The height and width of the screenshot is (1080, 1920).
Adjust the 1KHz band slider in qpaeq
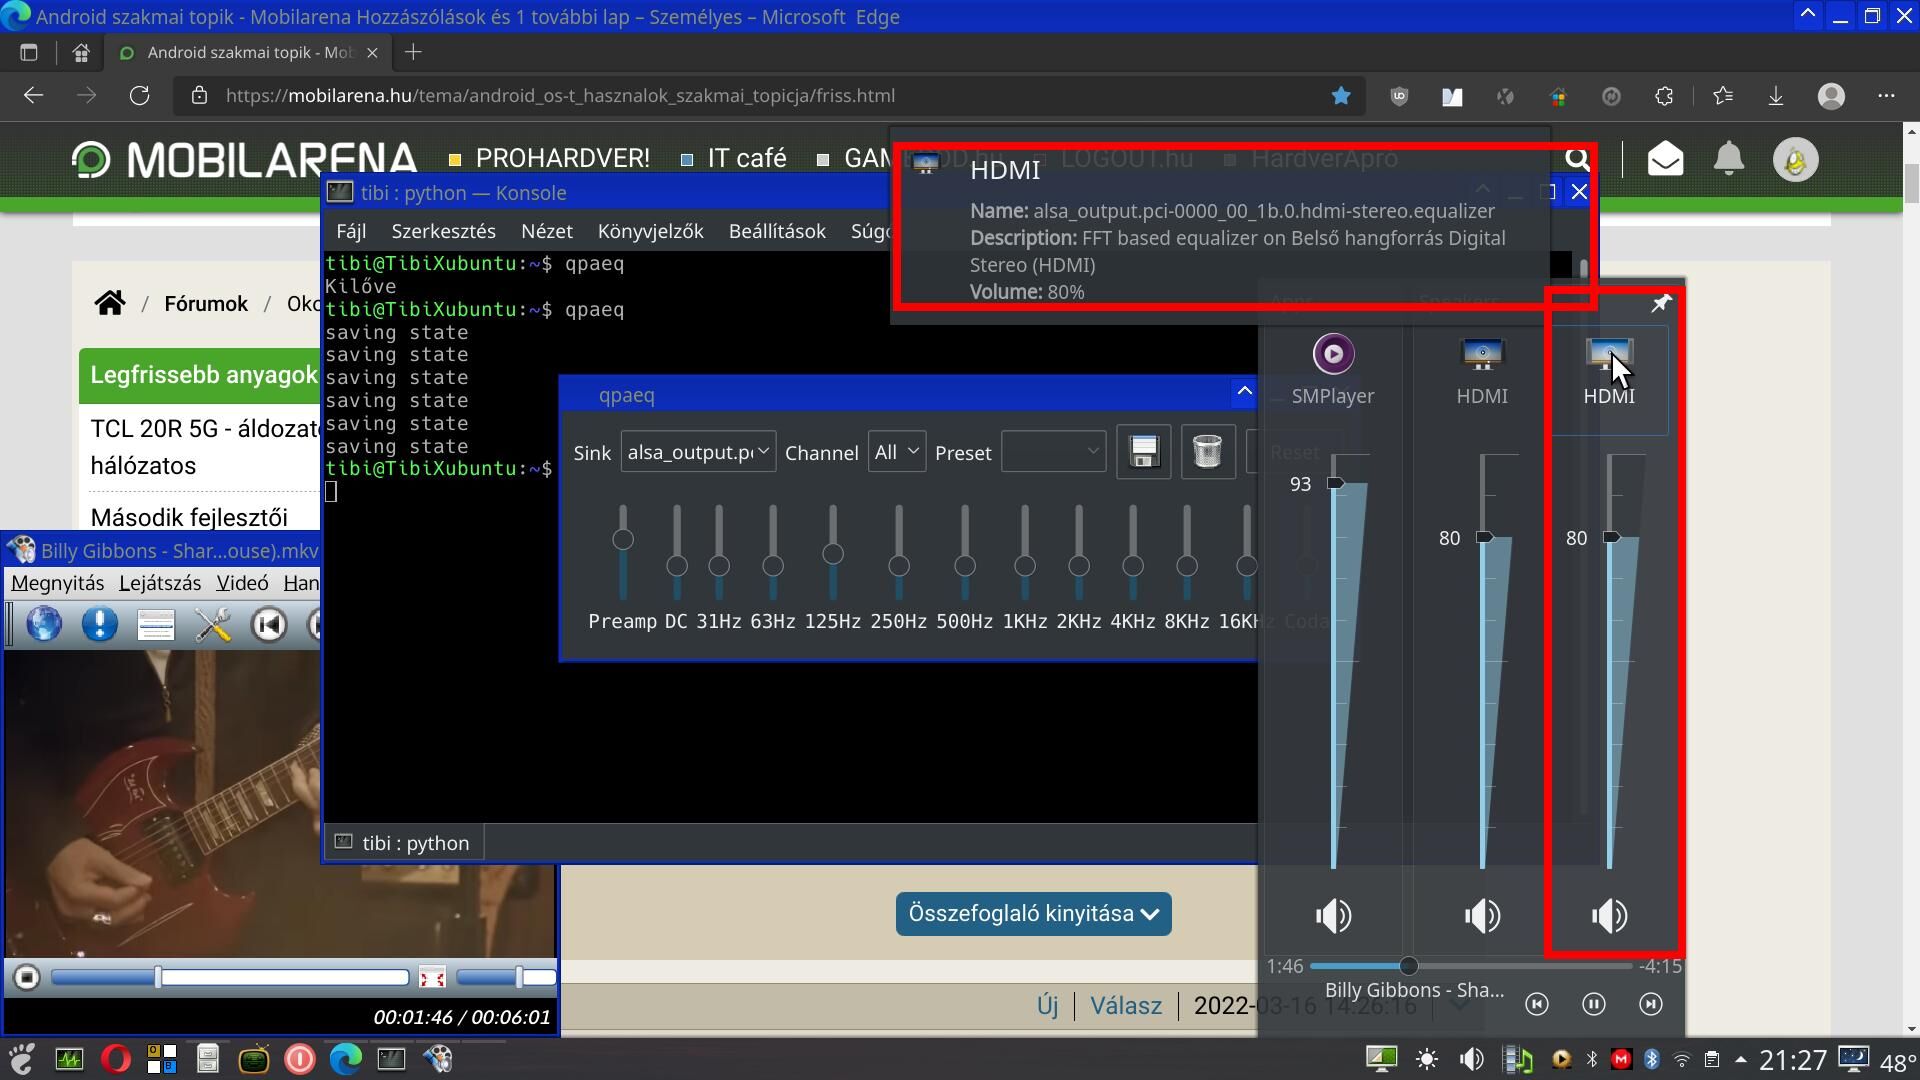click(1025, 566)
